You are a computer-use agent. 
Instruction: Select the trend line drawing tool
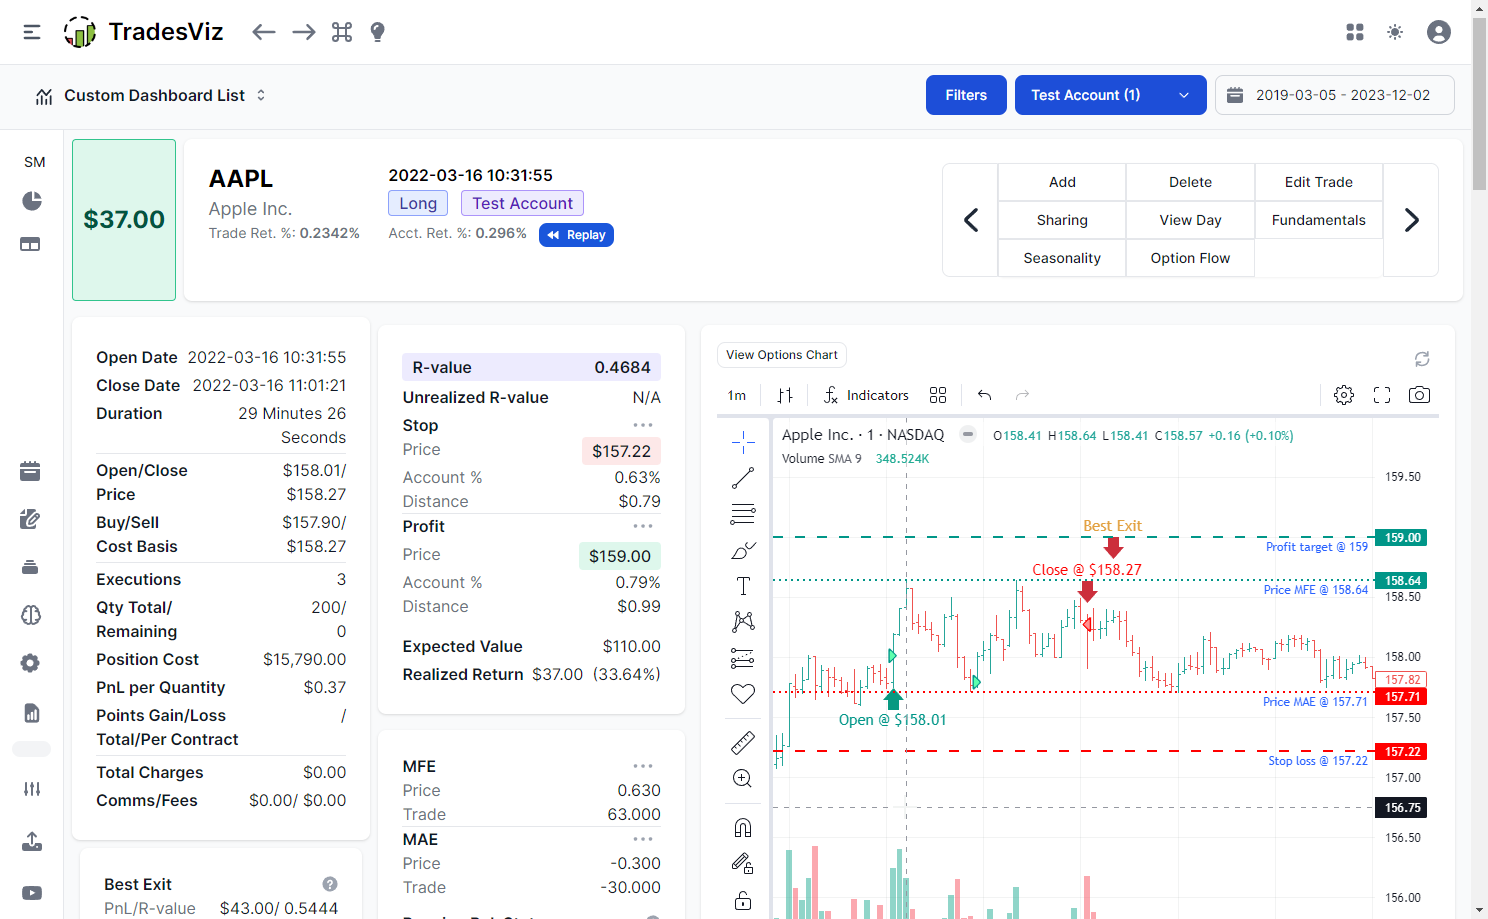743,477
